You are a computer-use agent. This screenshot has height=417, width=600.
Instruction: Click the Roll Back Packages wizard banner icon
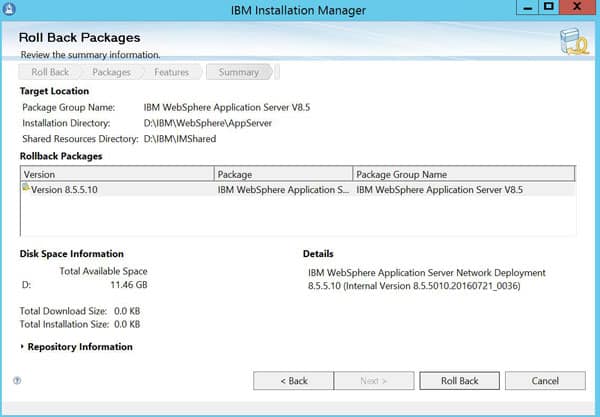click(x=574, y=41)
